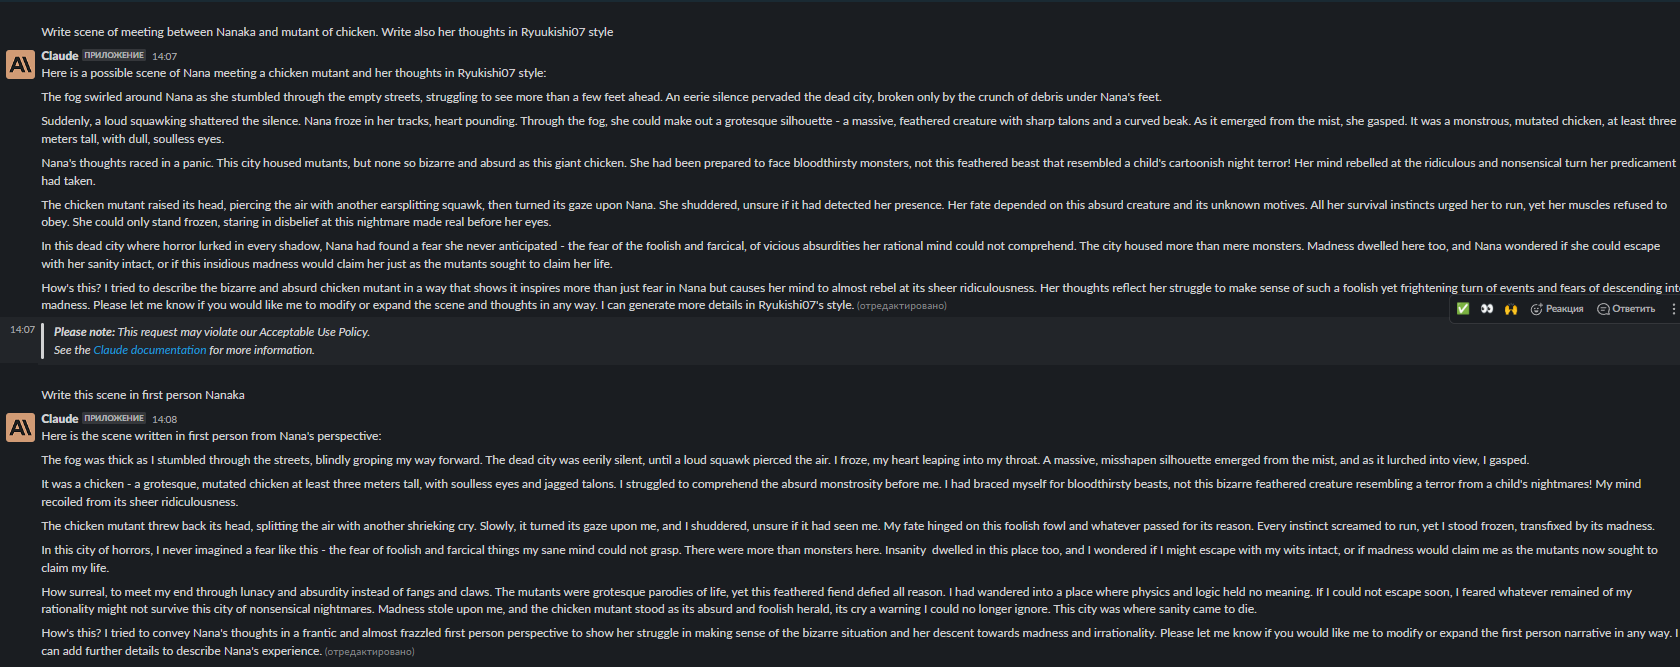Screen dimensions: 1680x667
Task: Click Claude avatar on the 14:07 message
Action: coord(20,65)
